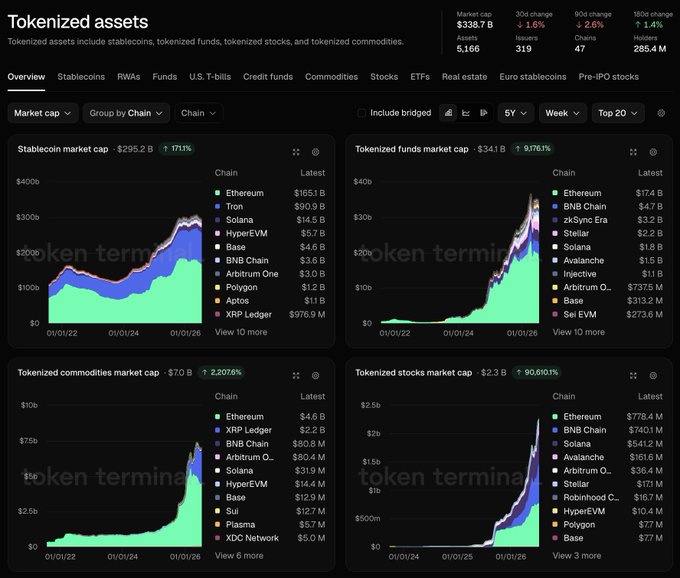Open the Top 20 dropdown

point(618,113)
